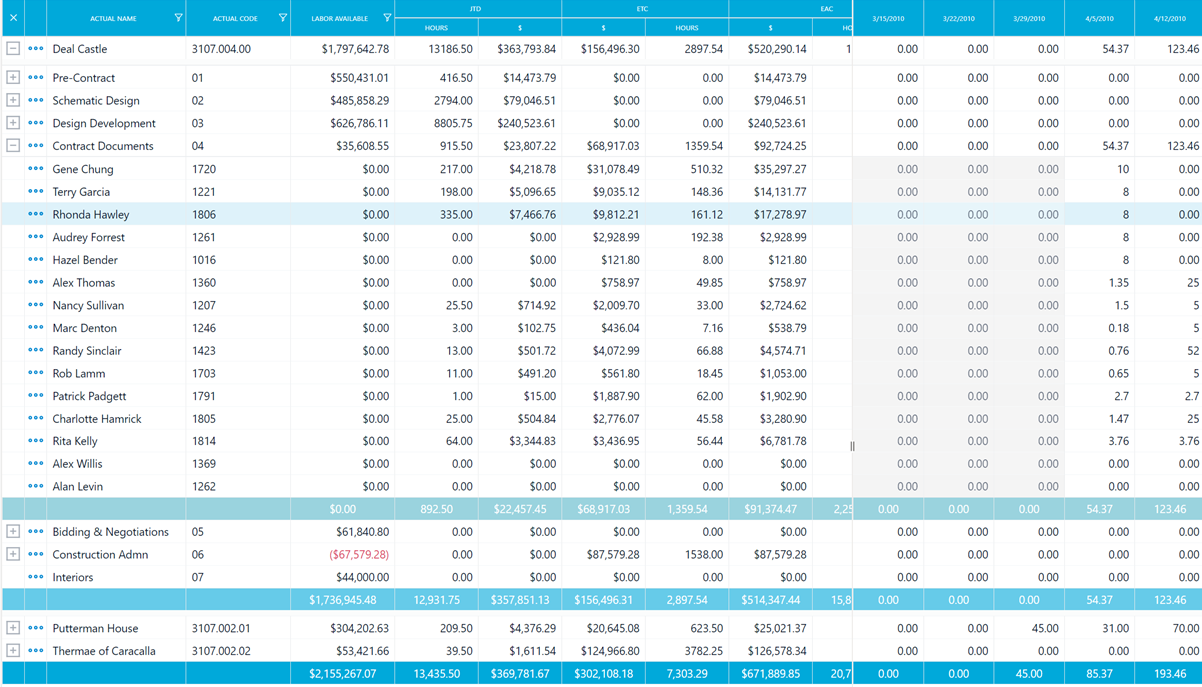Image resolution: width=1202 pixels, height=687 pixels.
Task: Select the 3/29/2010 column header
Action: [x=1029, y=18]
